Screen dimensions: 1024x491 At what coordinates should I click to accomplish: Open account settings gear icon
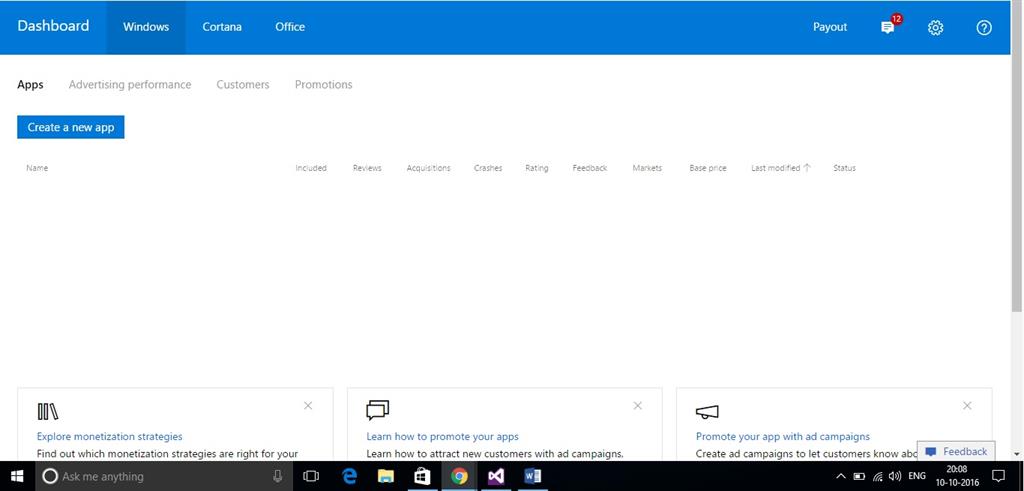(935, 27)
